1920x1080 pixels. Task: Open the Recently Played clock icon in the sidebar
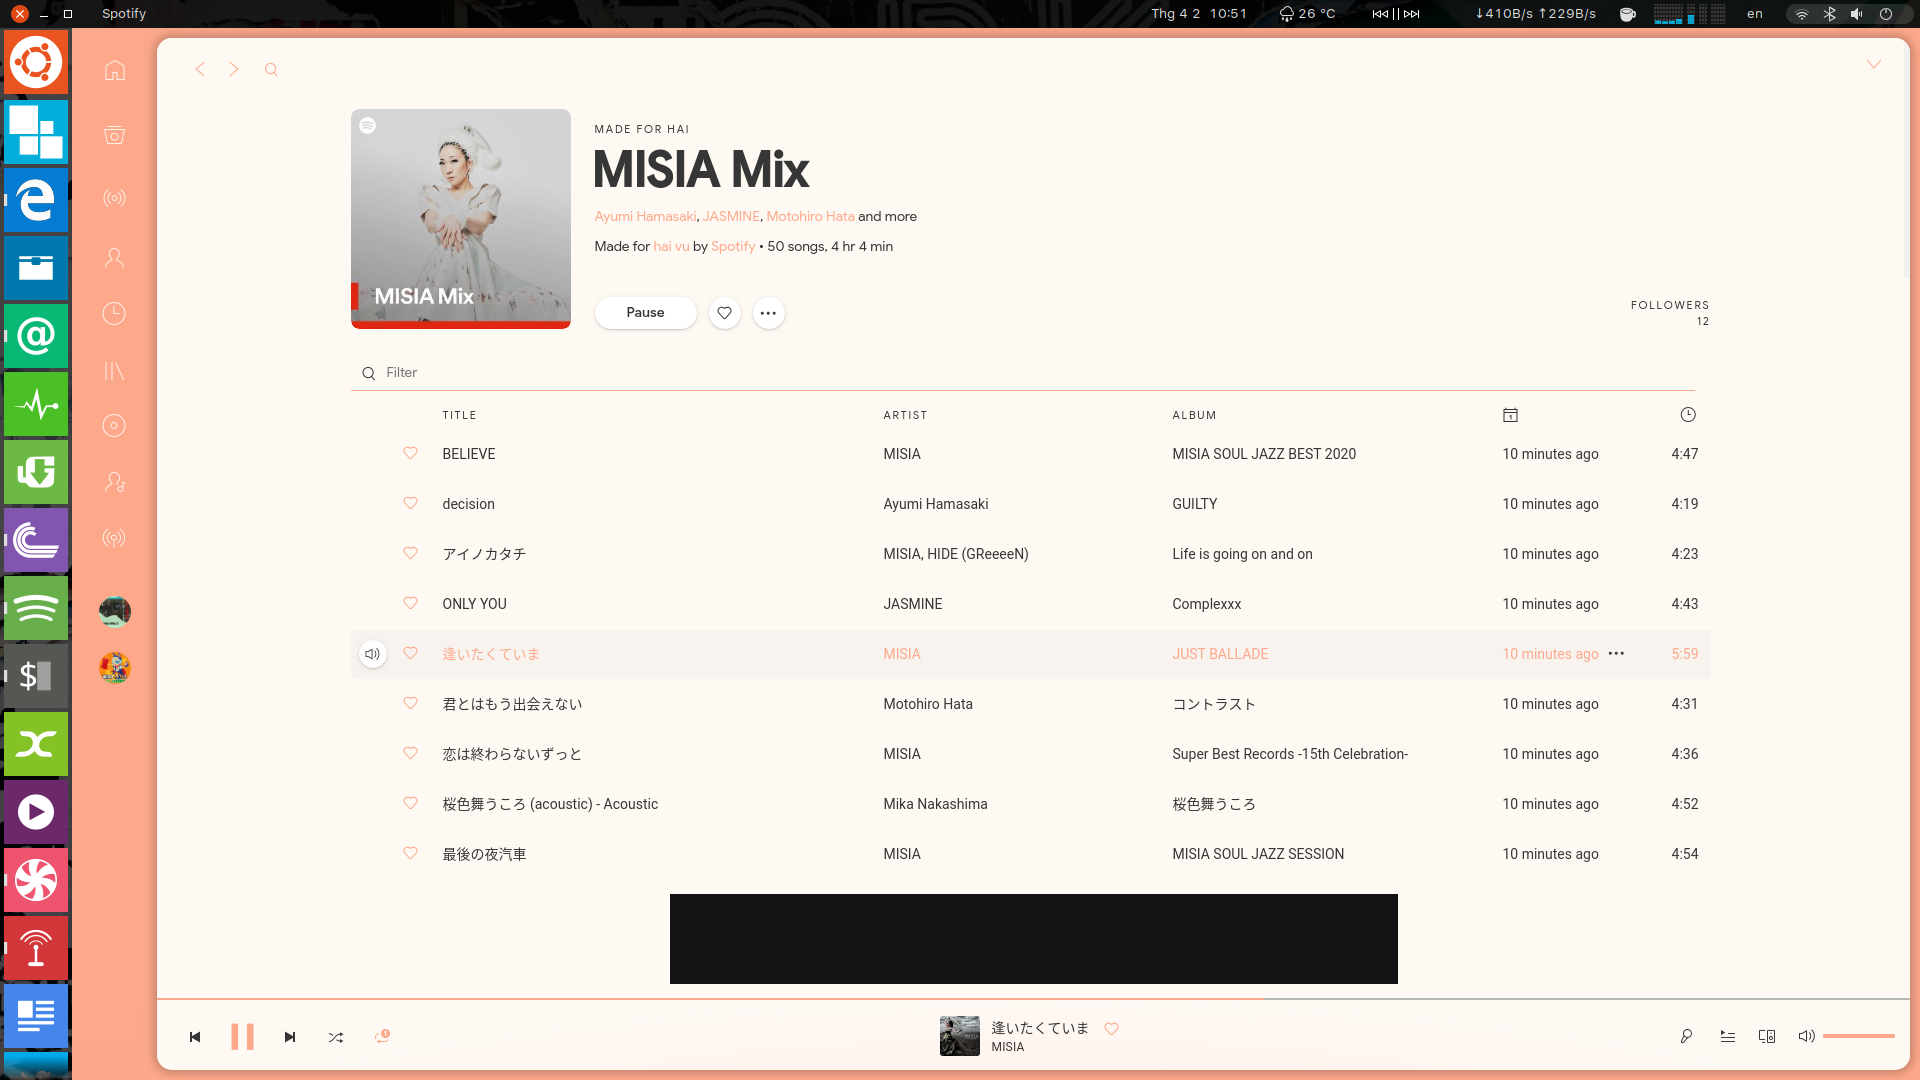click(x=114, y=314)
